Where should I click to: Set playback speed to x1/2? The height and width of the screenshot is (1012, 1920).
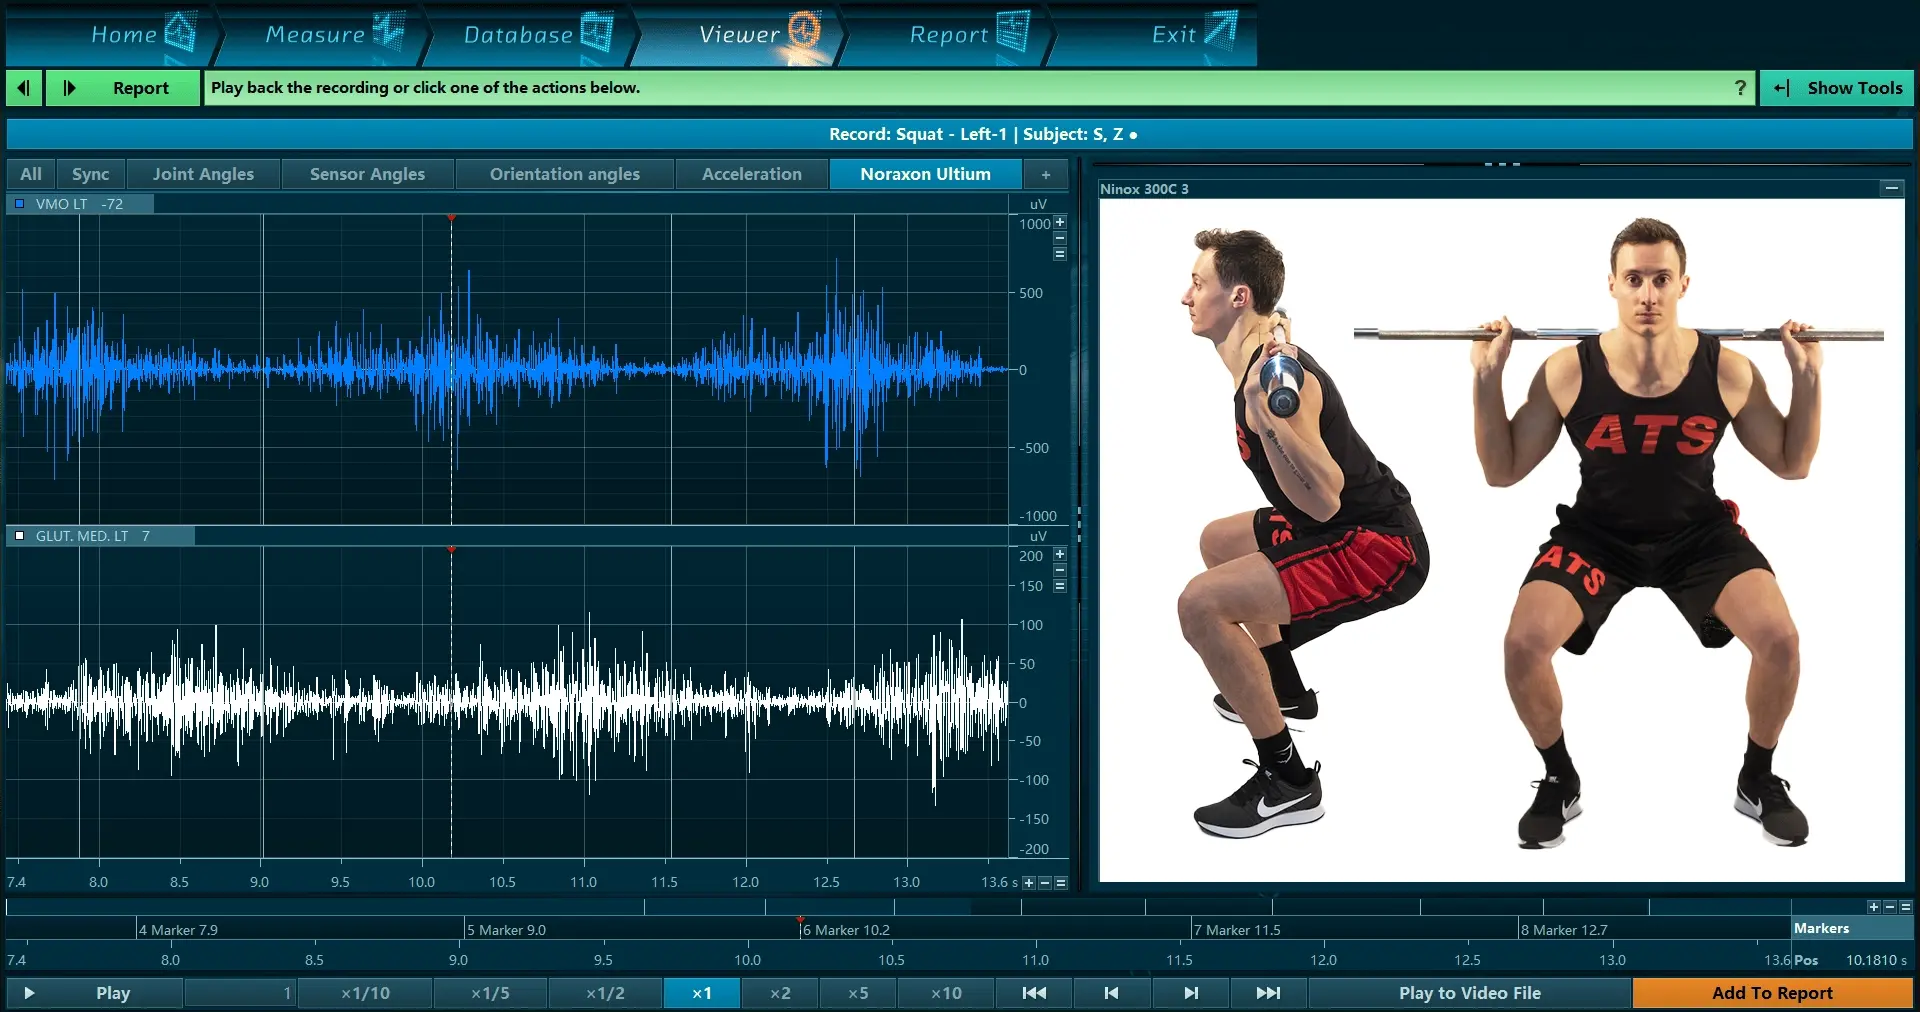[605, 993]
